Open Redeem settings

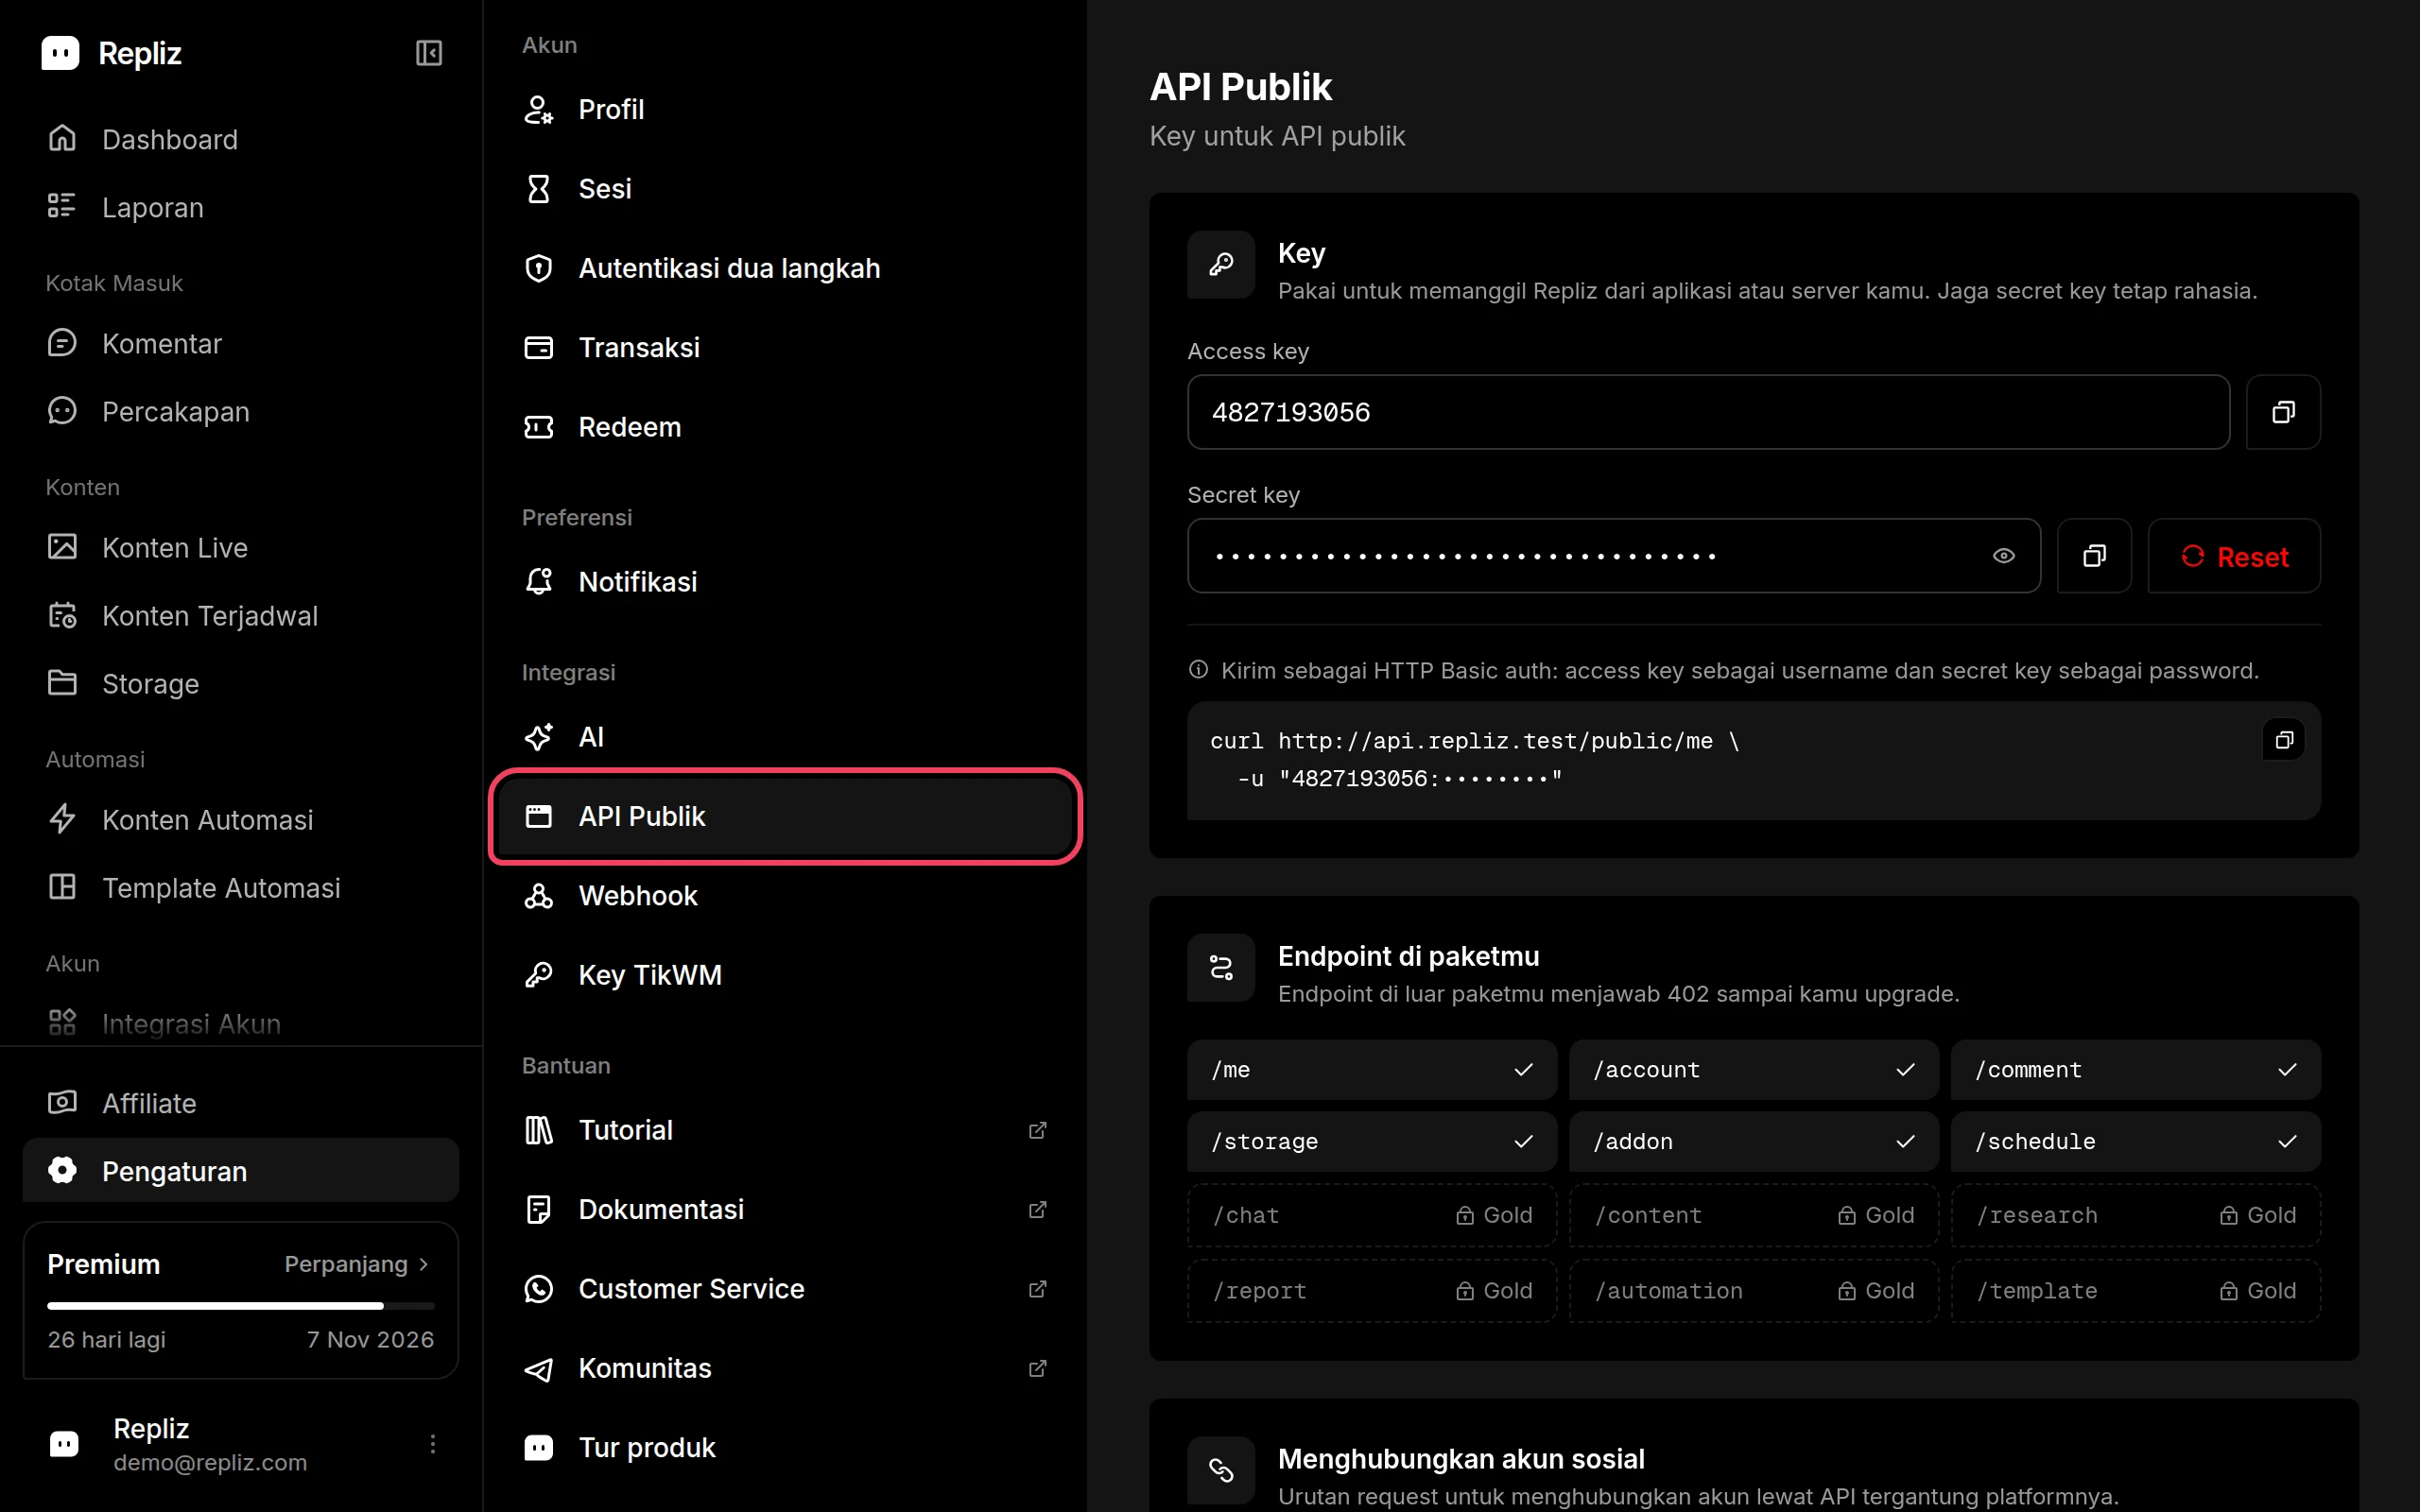click(785, 427)
